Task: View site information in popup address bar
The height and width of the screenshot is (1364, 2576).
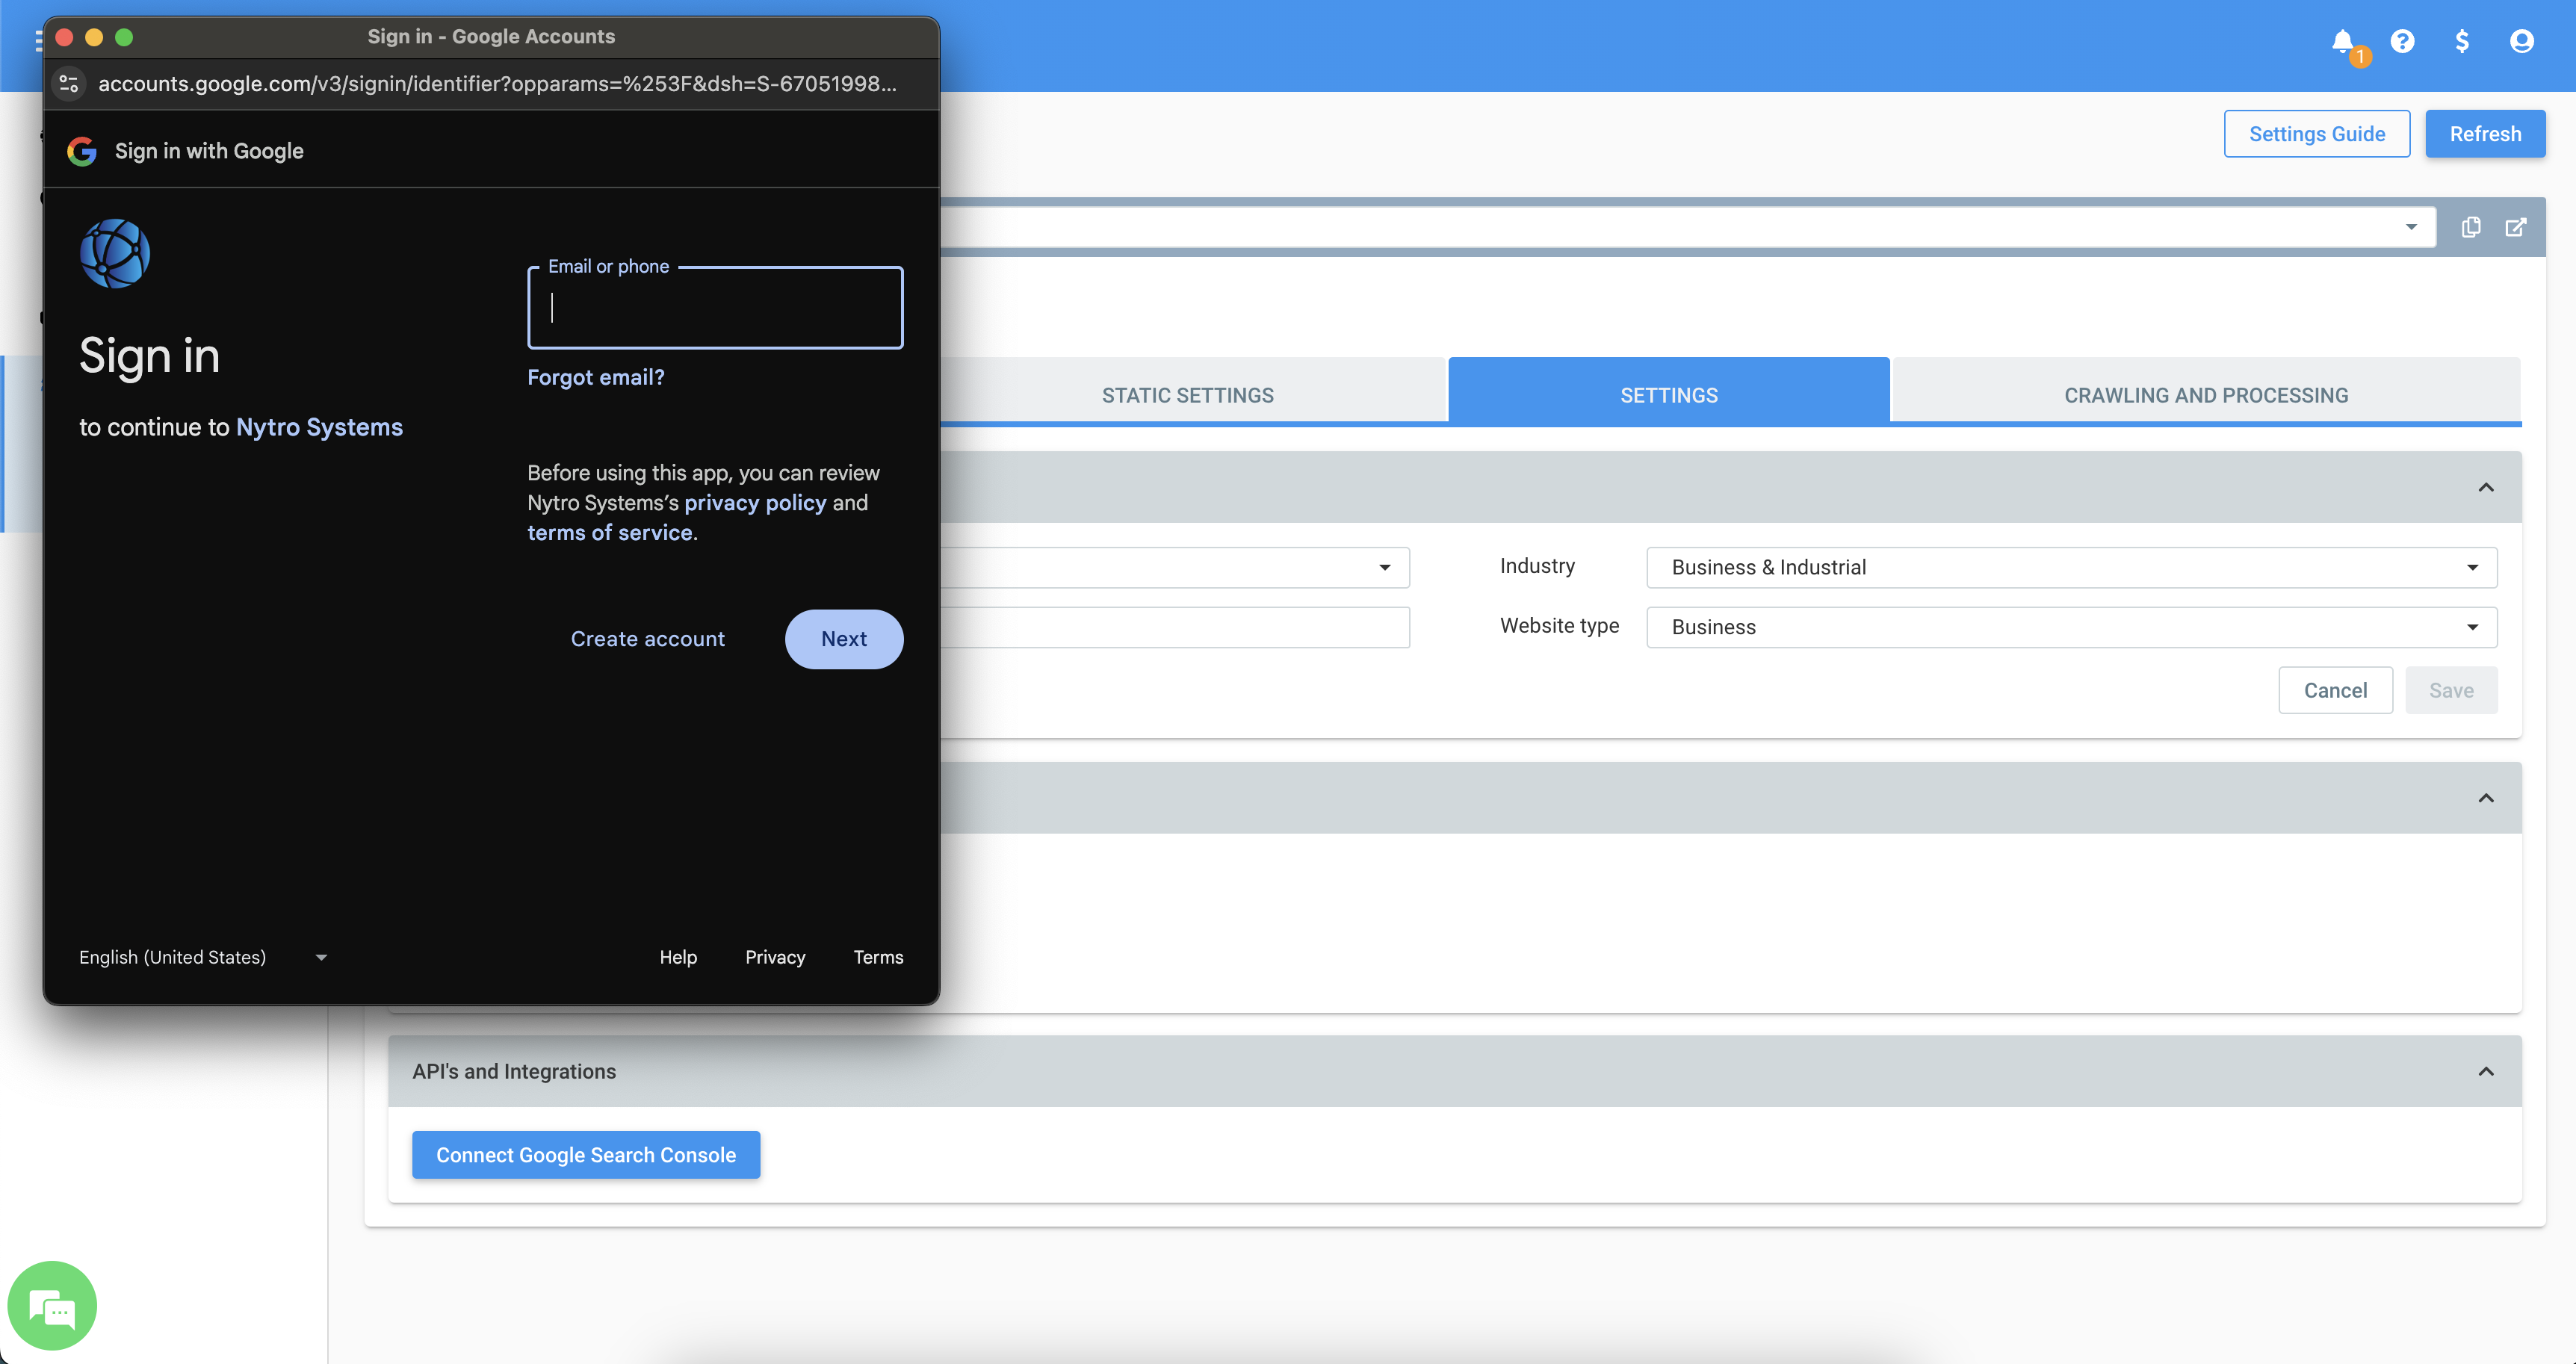Action: (69, 83)
